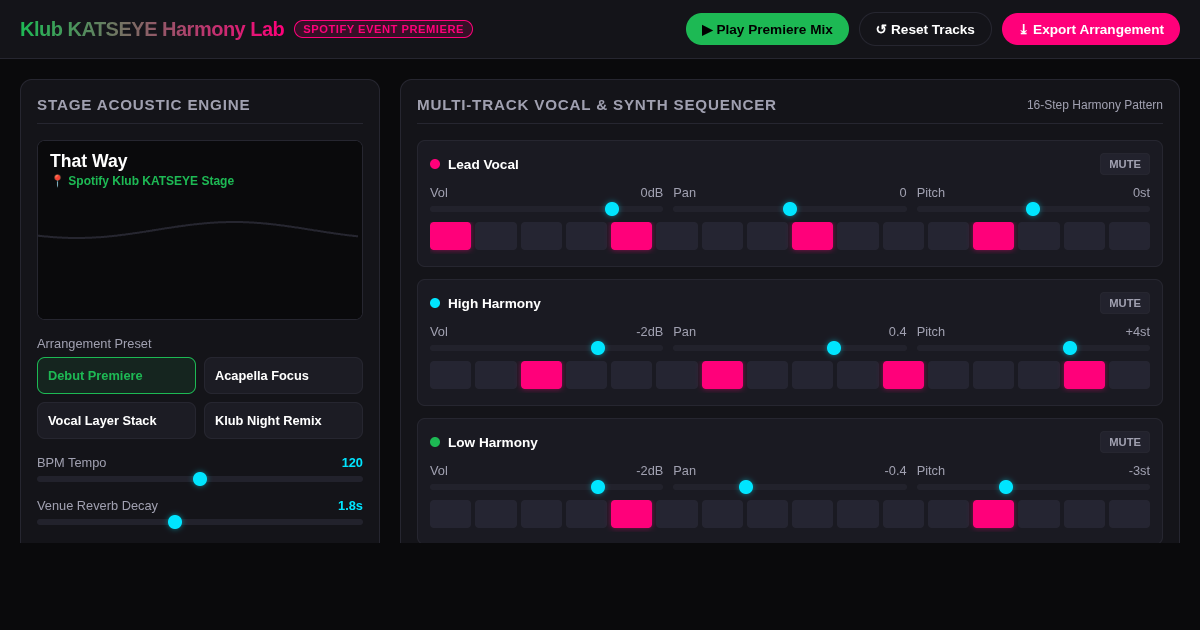This screenshot has height=630, width=1200.
Task: Click the "Stage Acoustic Engine" panel heading
Action: coord(144,105)
